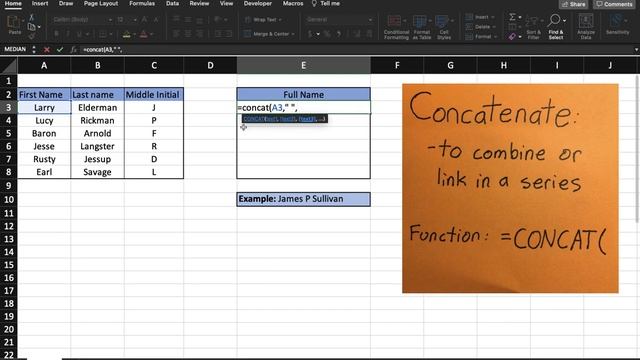Click the Tell me lightbulb icon
The height and width of the screenshot is (360, 640).
point(314,4)
